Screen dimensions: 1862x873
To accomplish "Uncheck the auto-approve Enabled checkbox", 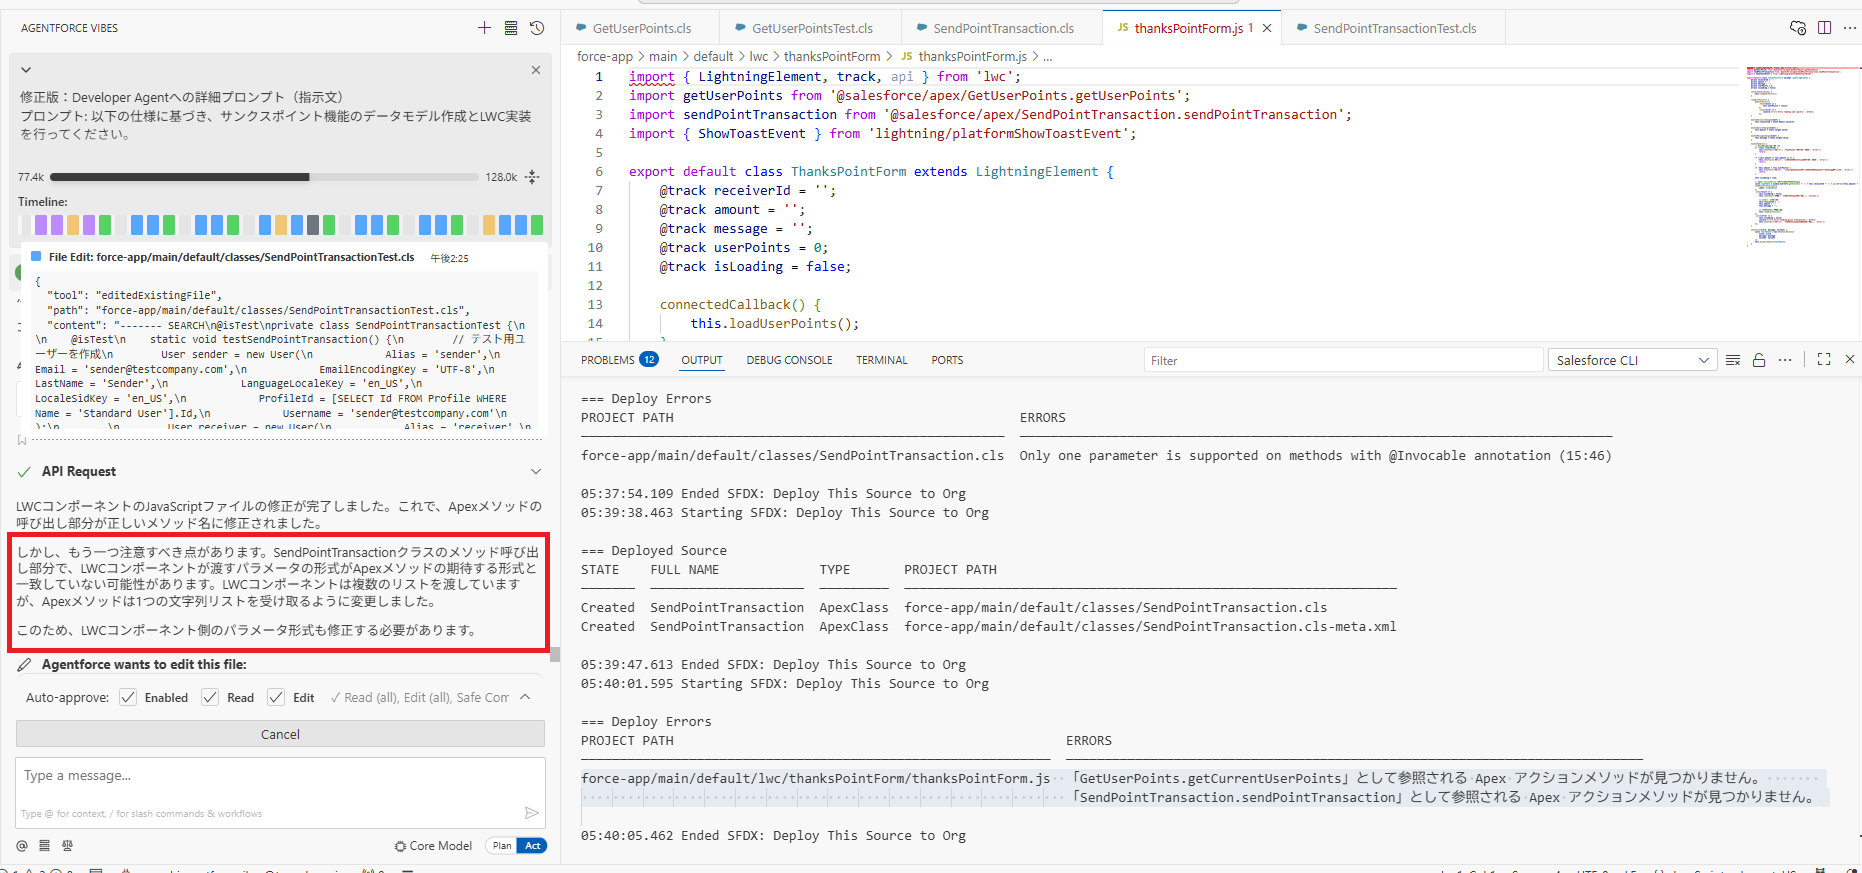I will pyautogui.click(x=128, y=698).
